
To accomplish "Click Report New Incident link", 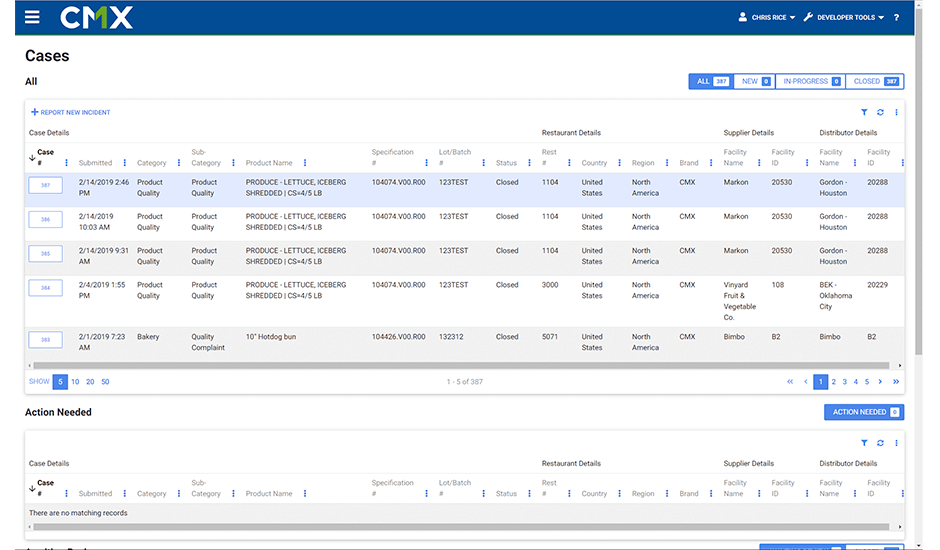I will [71, 113].
